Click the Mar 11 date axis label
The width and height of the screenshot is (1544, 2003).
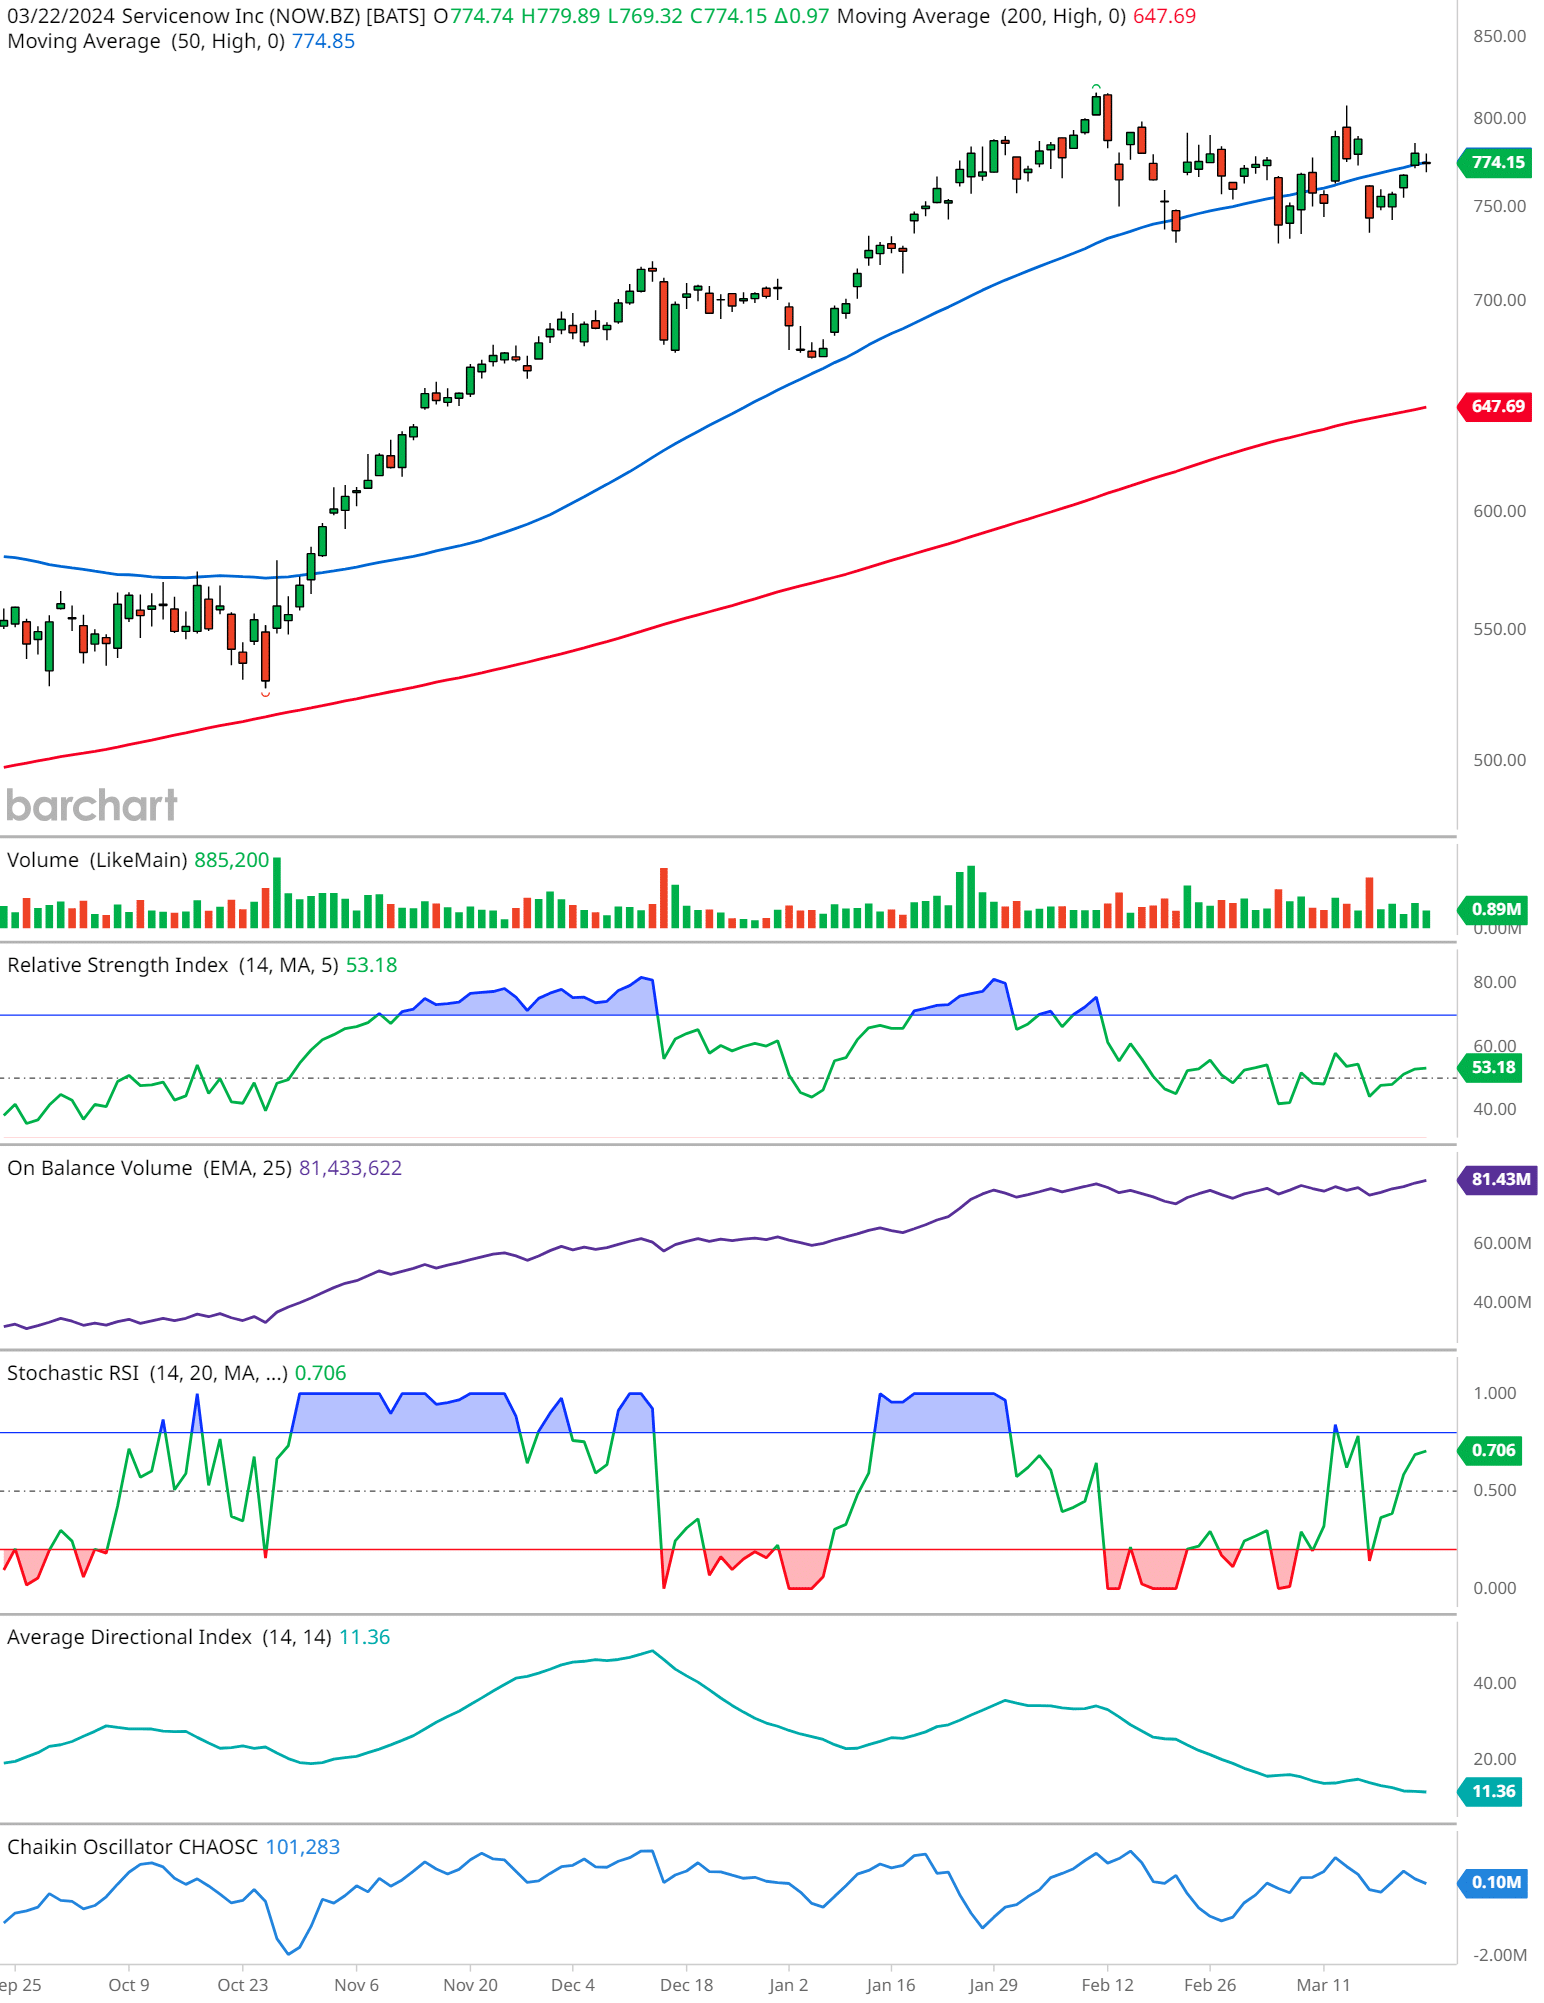coord(1323,1985)
